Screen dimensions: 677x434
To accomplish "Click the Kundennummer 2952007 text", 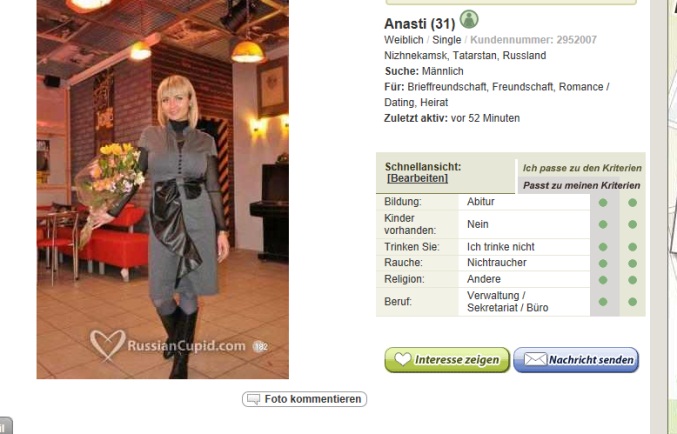I will (533, 40).
